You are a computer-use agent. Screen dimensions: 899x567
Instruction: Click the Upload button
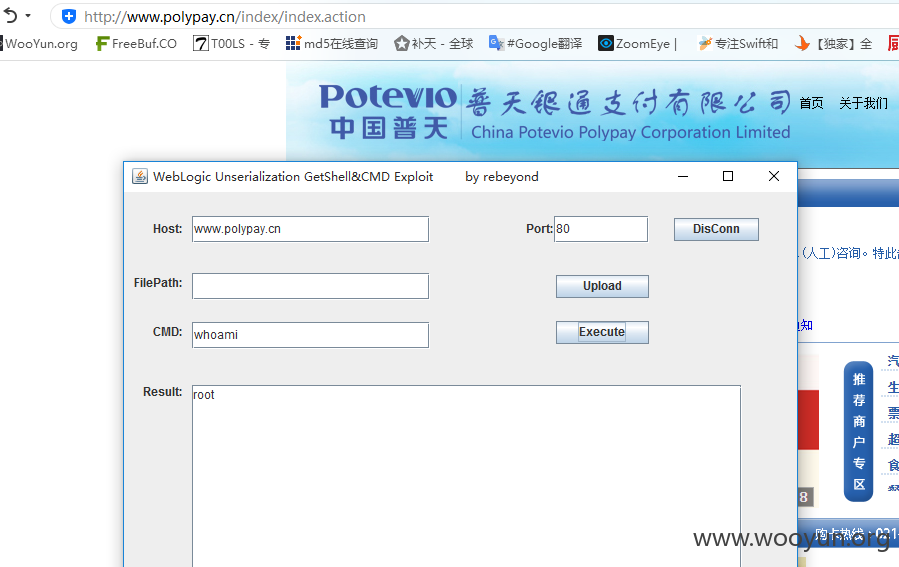tap(602, 286)
